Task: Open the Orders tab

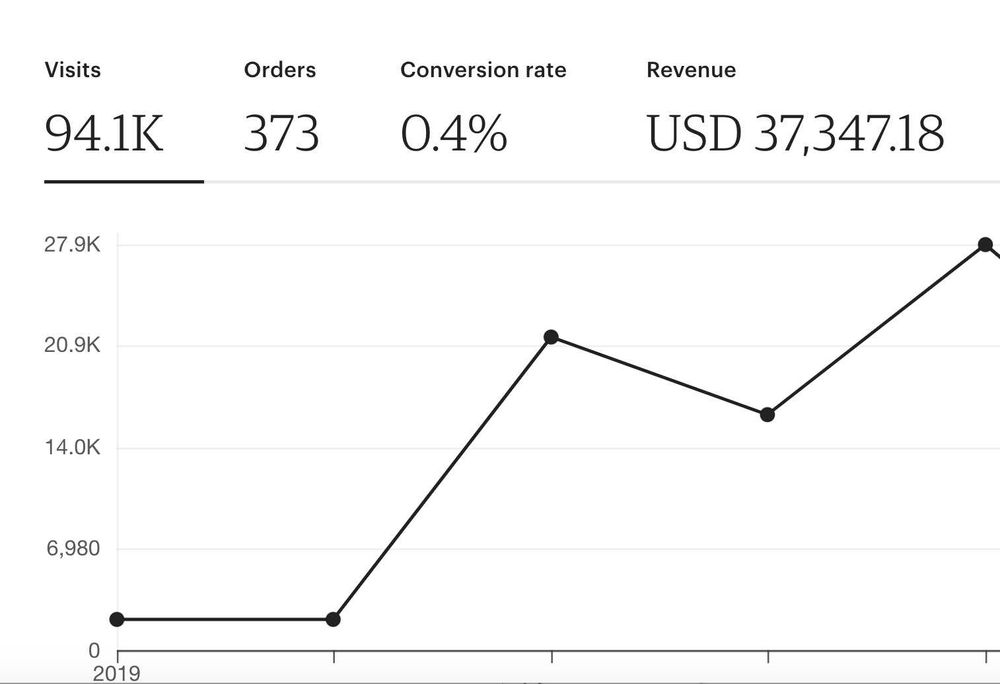Action: click(279, 70)
